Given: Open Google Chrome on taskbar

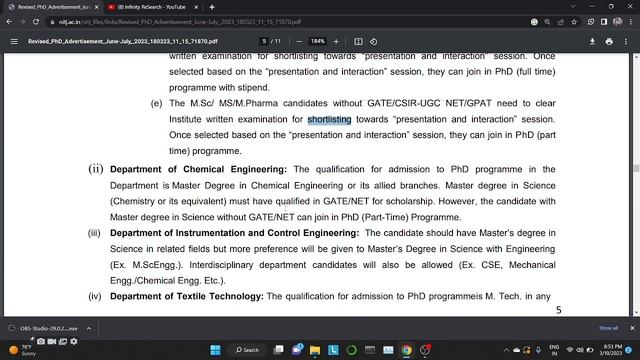Looking at the screenshot, I should (406, 350).
